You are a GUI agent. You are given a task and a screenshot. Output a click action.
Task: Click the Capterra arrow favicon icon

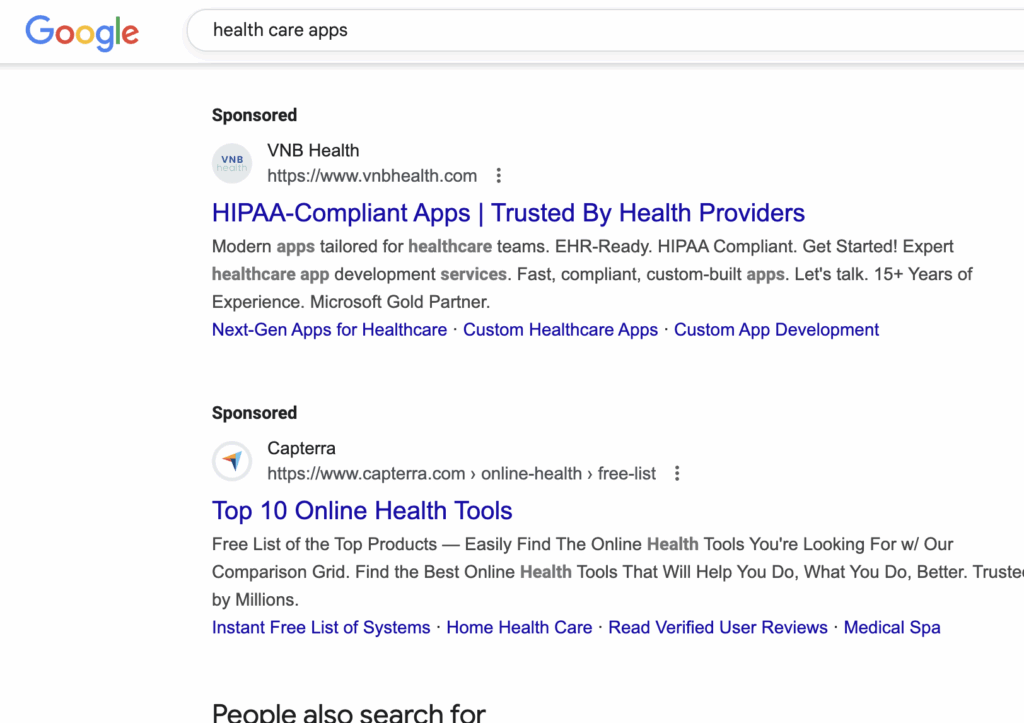(232, 461)
